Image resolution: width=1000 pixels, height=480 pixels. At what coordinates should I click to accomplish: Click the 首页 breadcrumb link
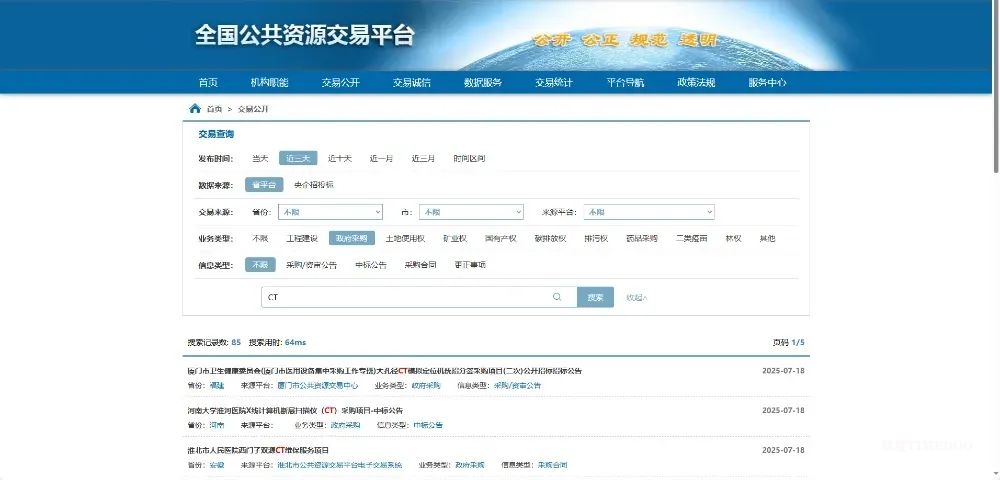pos(214,109)
